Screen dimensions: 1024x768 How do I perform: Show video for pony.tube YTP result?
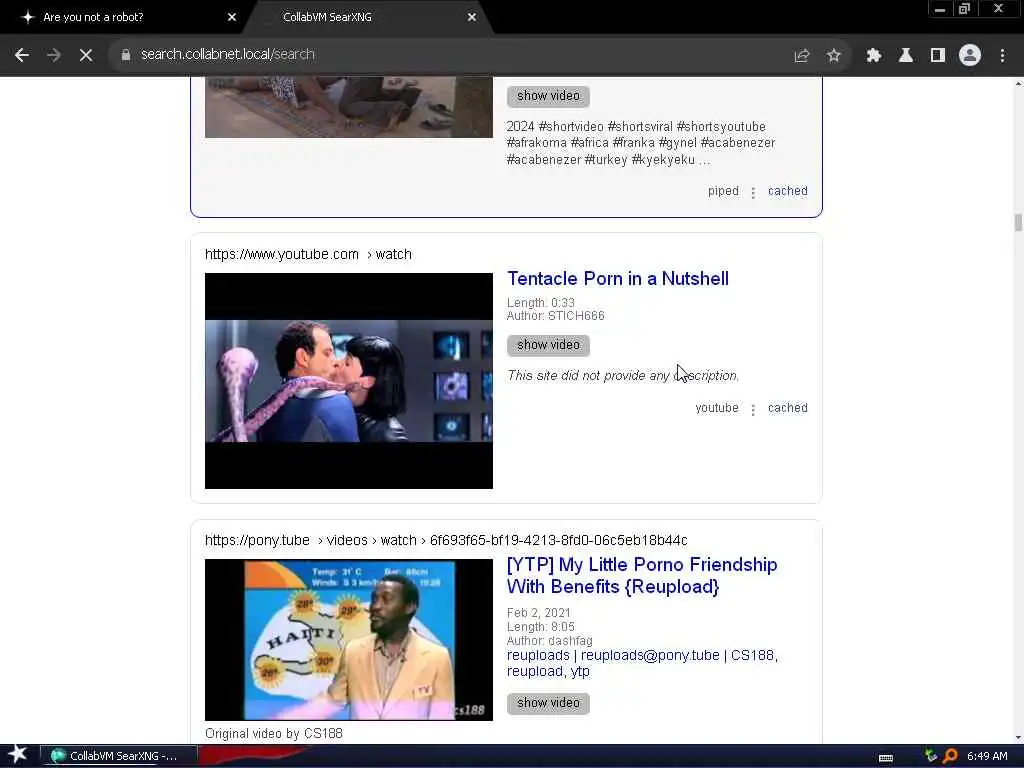[x=548, y=703]
